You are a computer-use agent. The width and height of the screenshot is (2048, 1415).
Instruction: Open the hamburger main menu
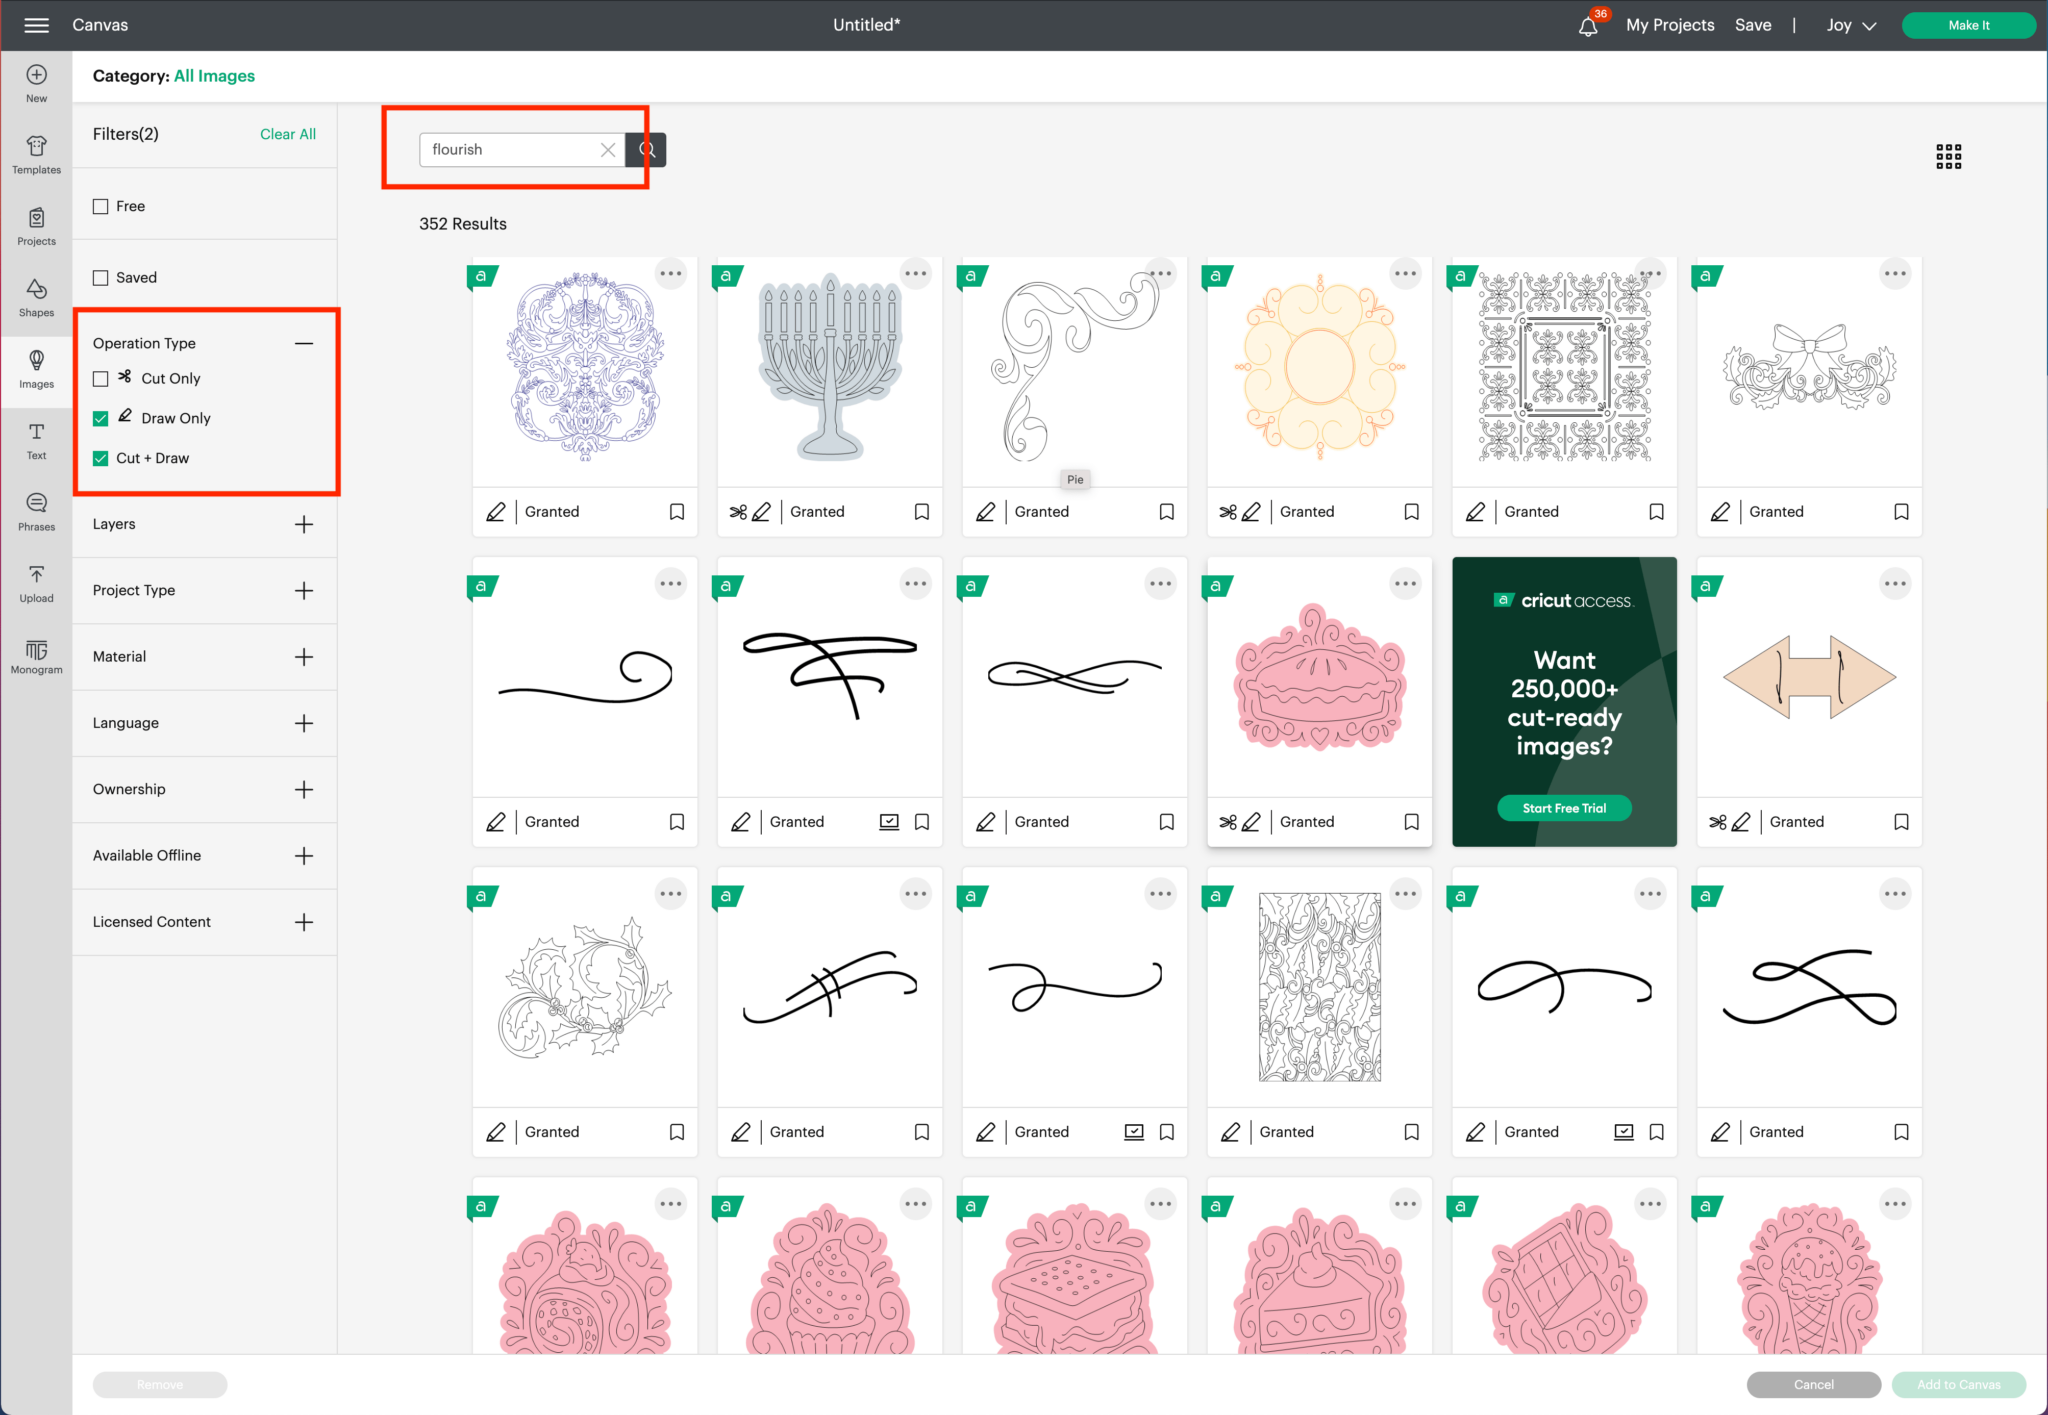(x=36, y=25)
